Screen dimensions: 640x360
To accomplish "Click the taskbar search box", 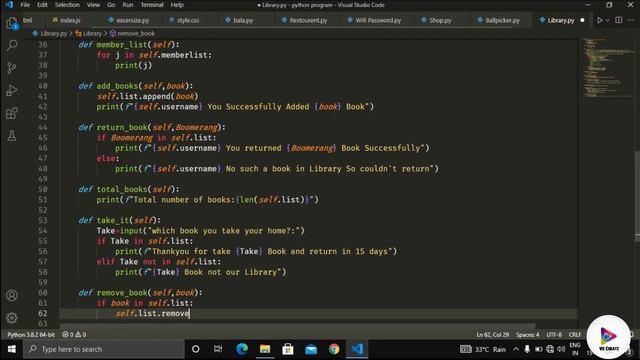I will tap(104, 349).
